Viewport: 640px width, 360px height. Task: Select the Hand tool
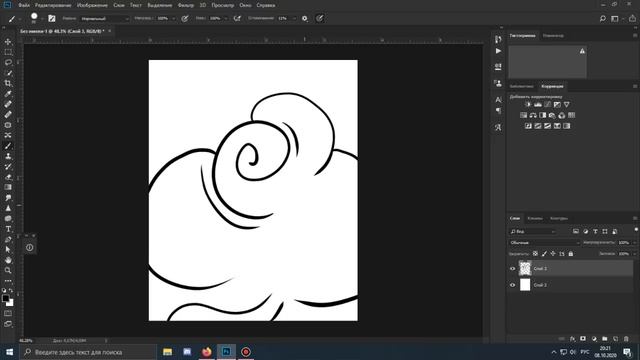pyautogui.click(x=8, y=260)
